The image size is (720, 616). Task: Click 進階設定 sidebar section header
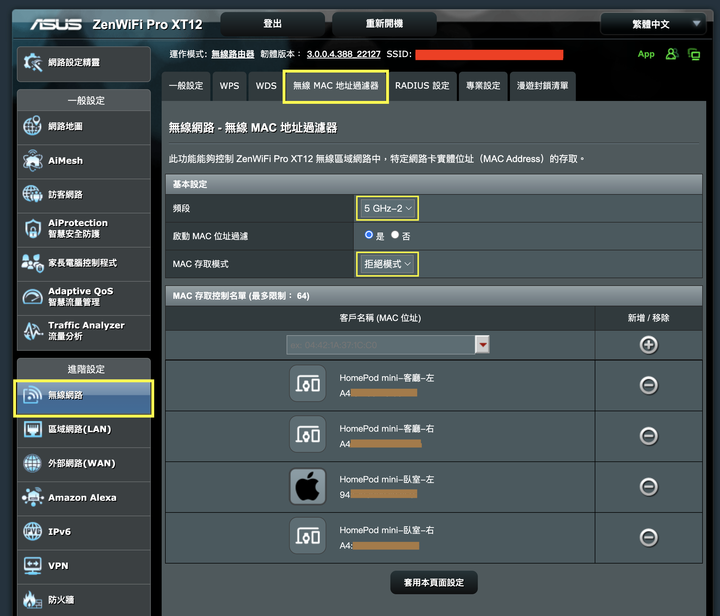coord(84,369)
